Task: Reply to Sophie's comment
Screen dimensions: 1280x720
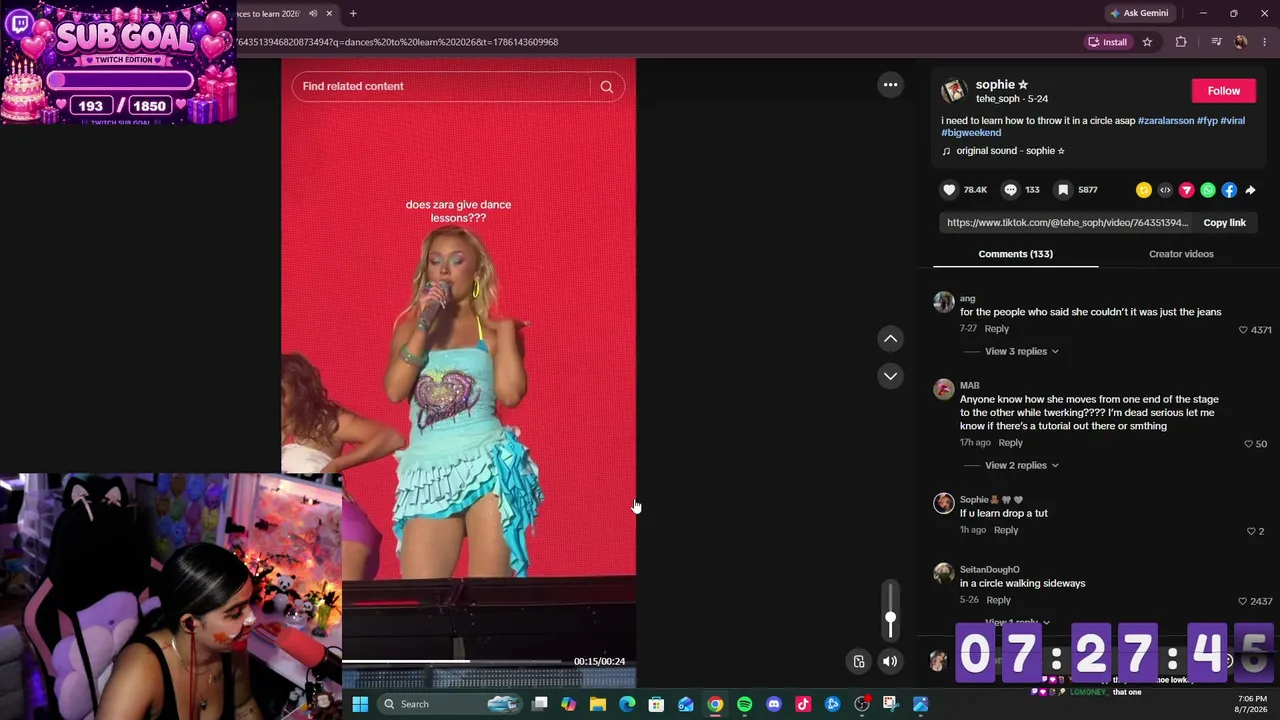Action: [x=1006, y=530]
